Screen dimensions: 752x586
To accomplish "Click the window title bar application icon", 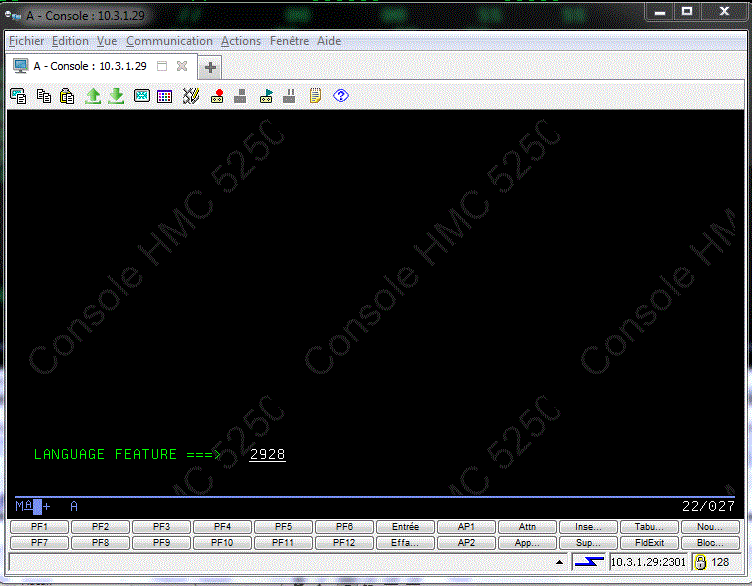I will tap(13, 16).
